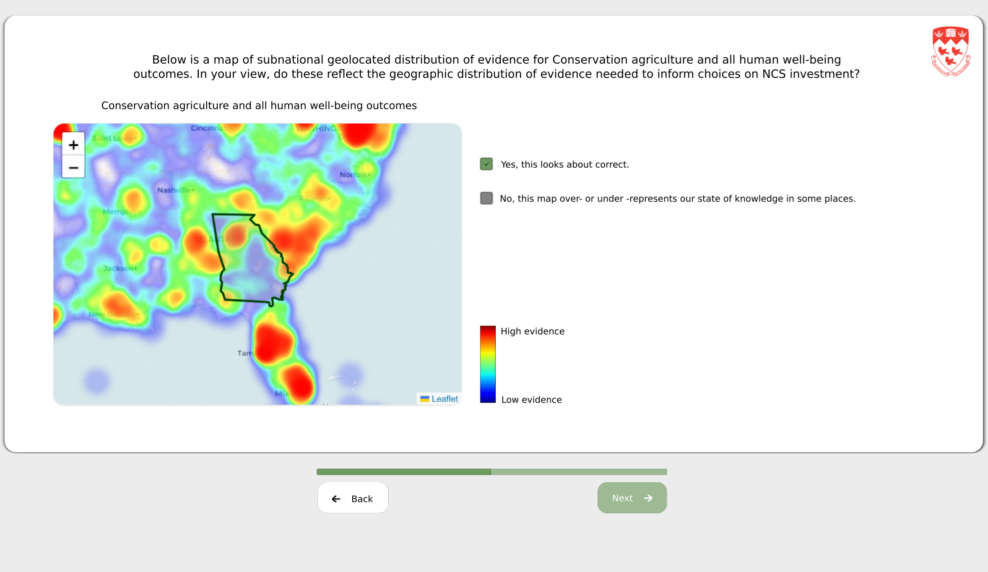Click the McGill crest logo

click(949, 51)
